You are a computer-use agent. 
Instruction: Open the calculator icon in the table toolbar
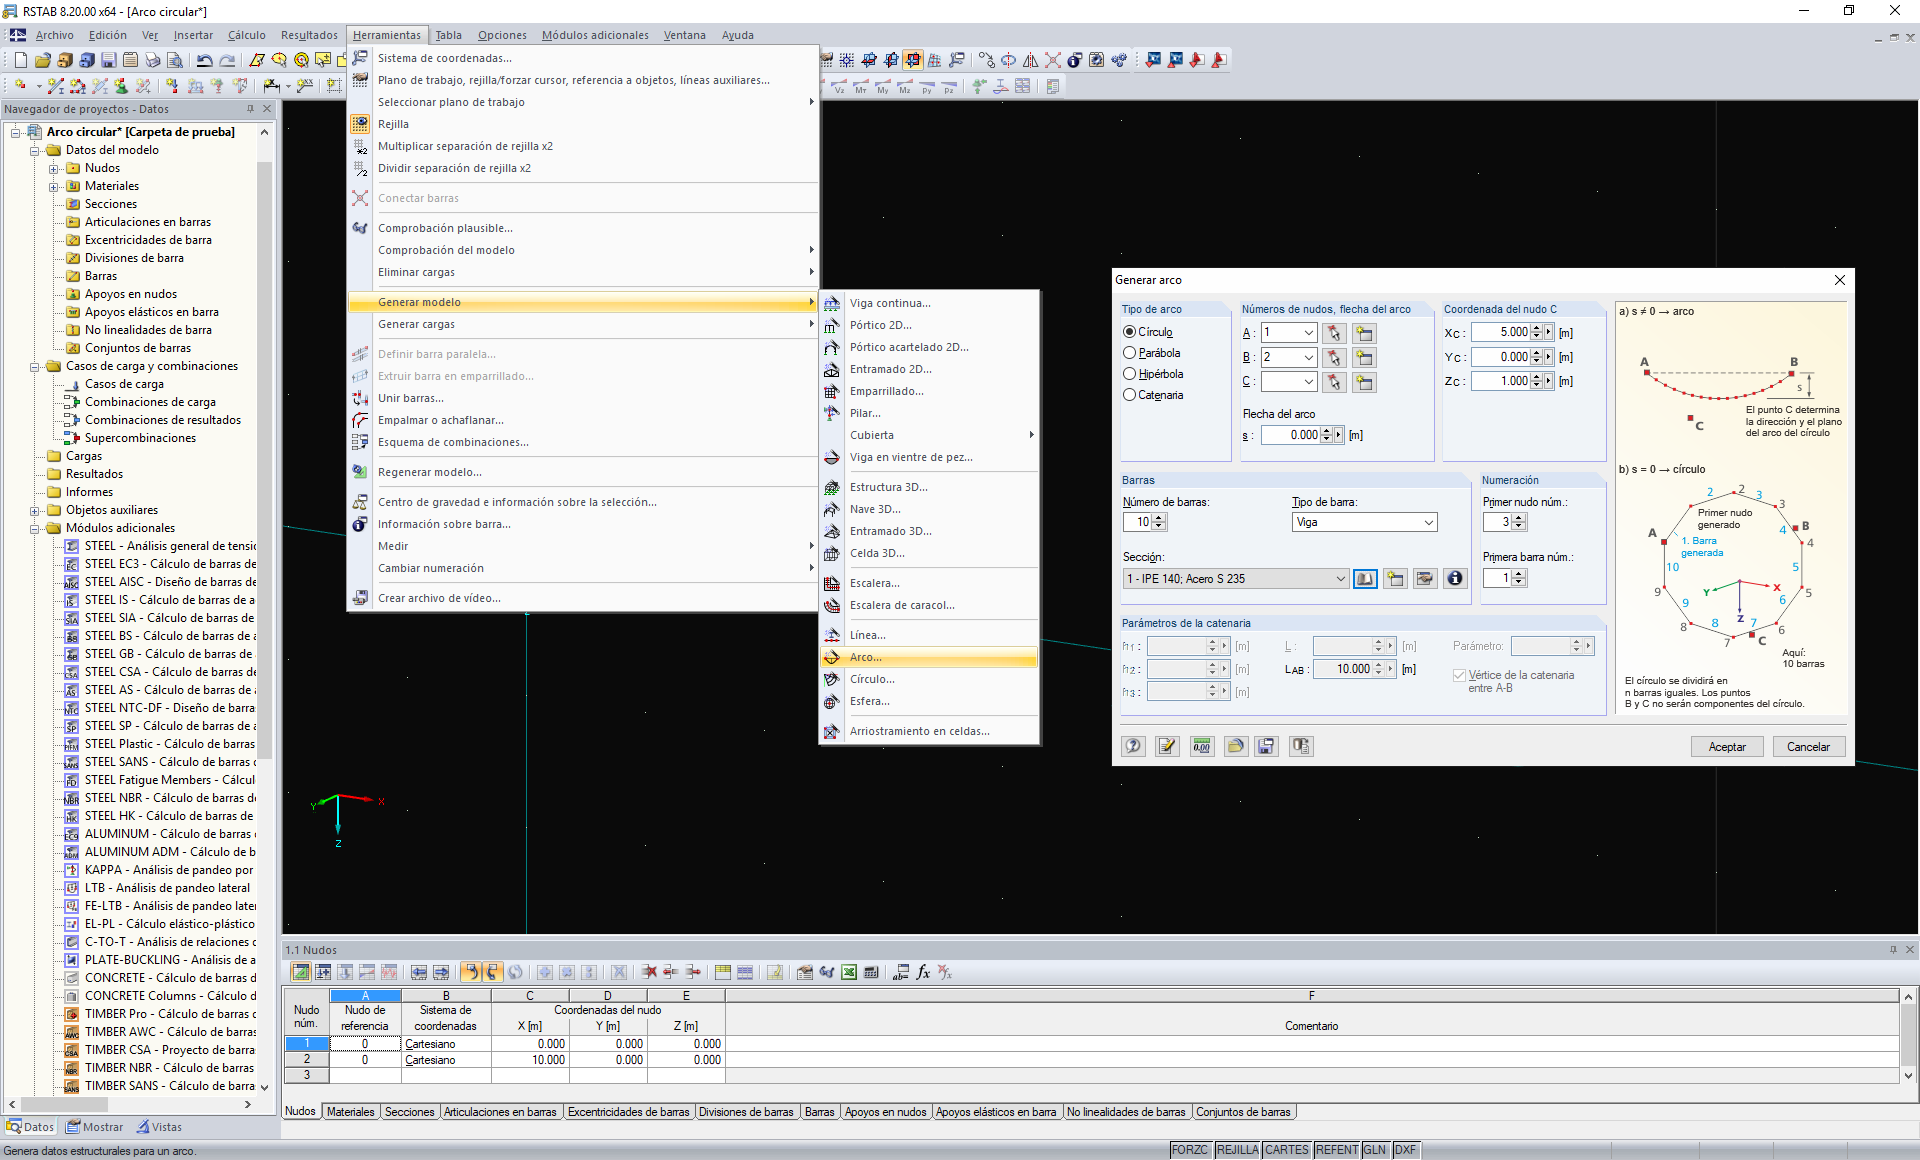871,971
